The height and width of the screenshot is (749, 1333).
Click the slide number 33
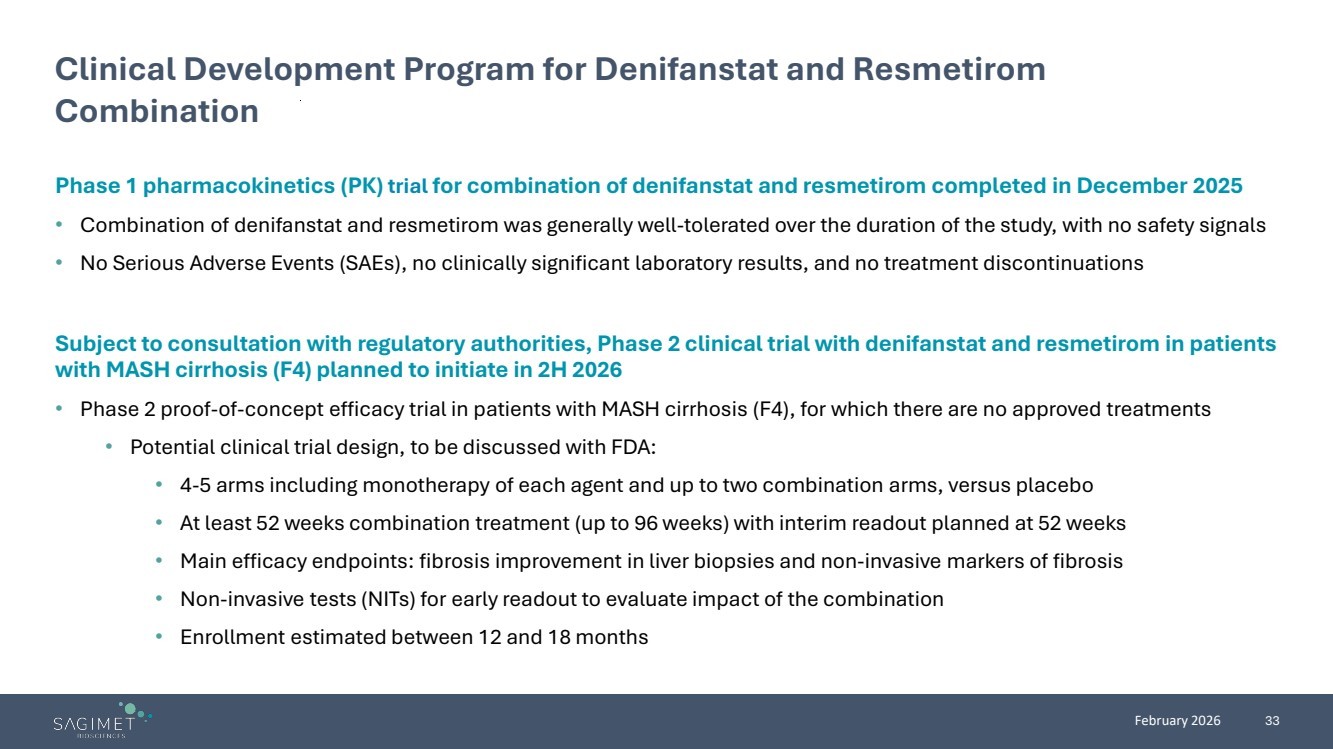pos(1272,721)
